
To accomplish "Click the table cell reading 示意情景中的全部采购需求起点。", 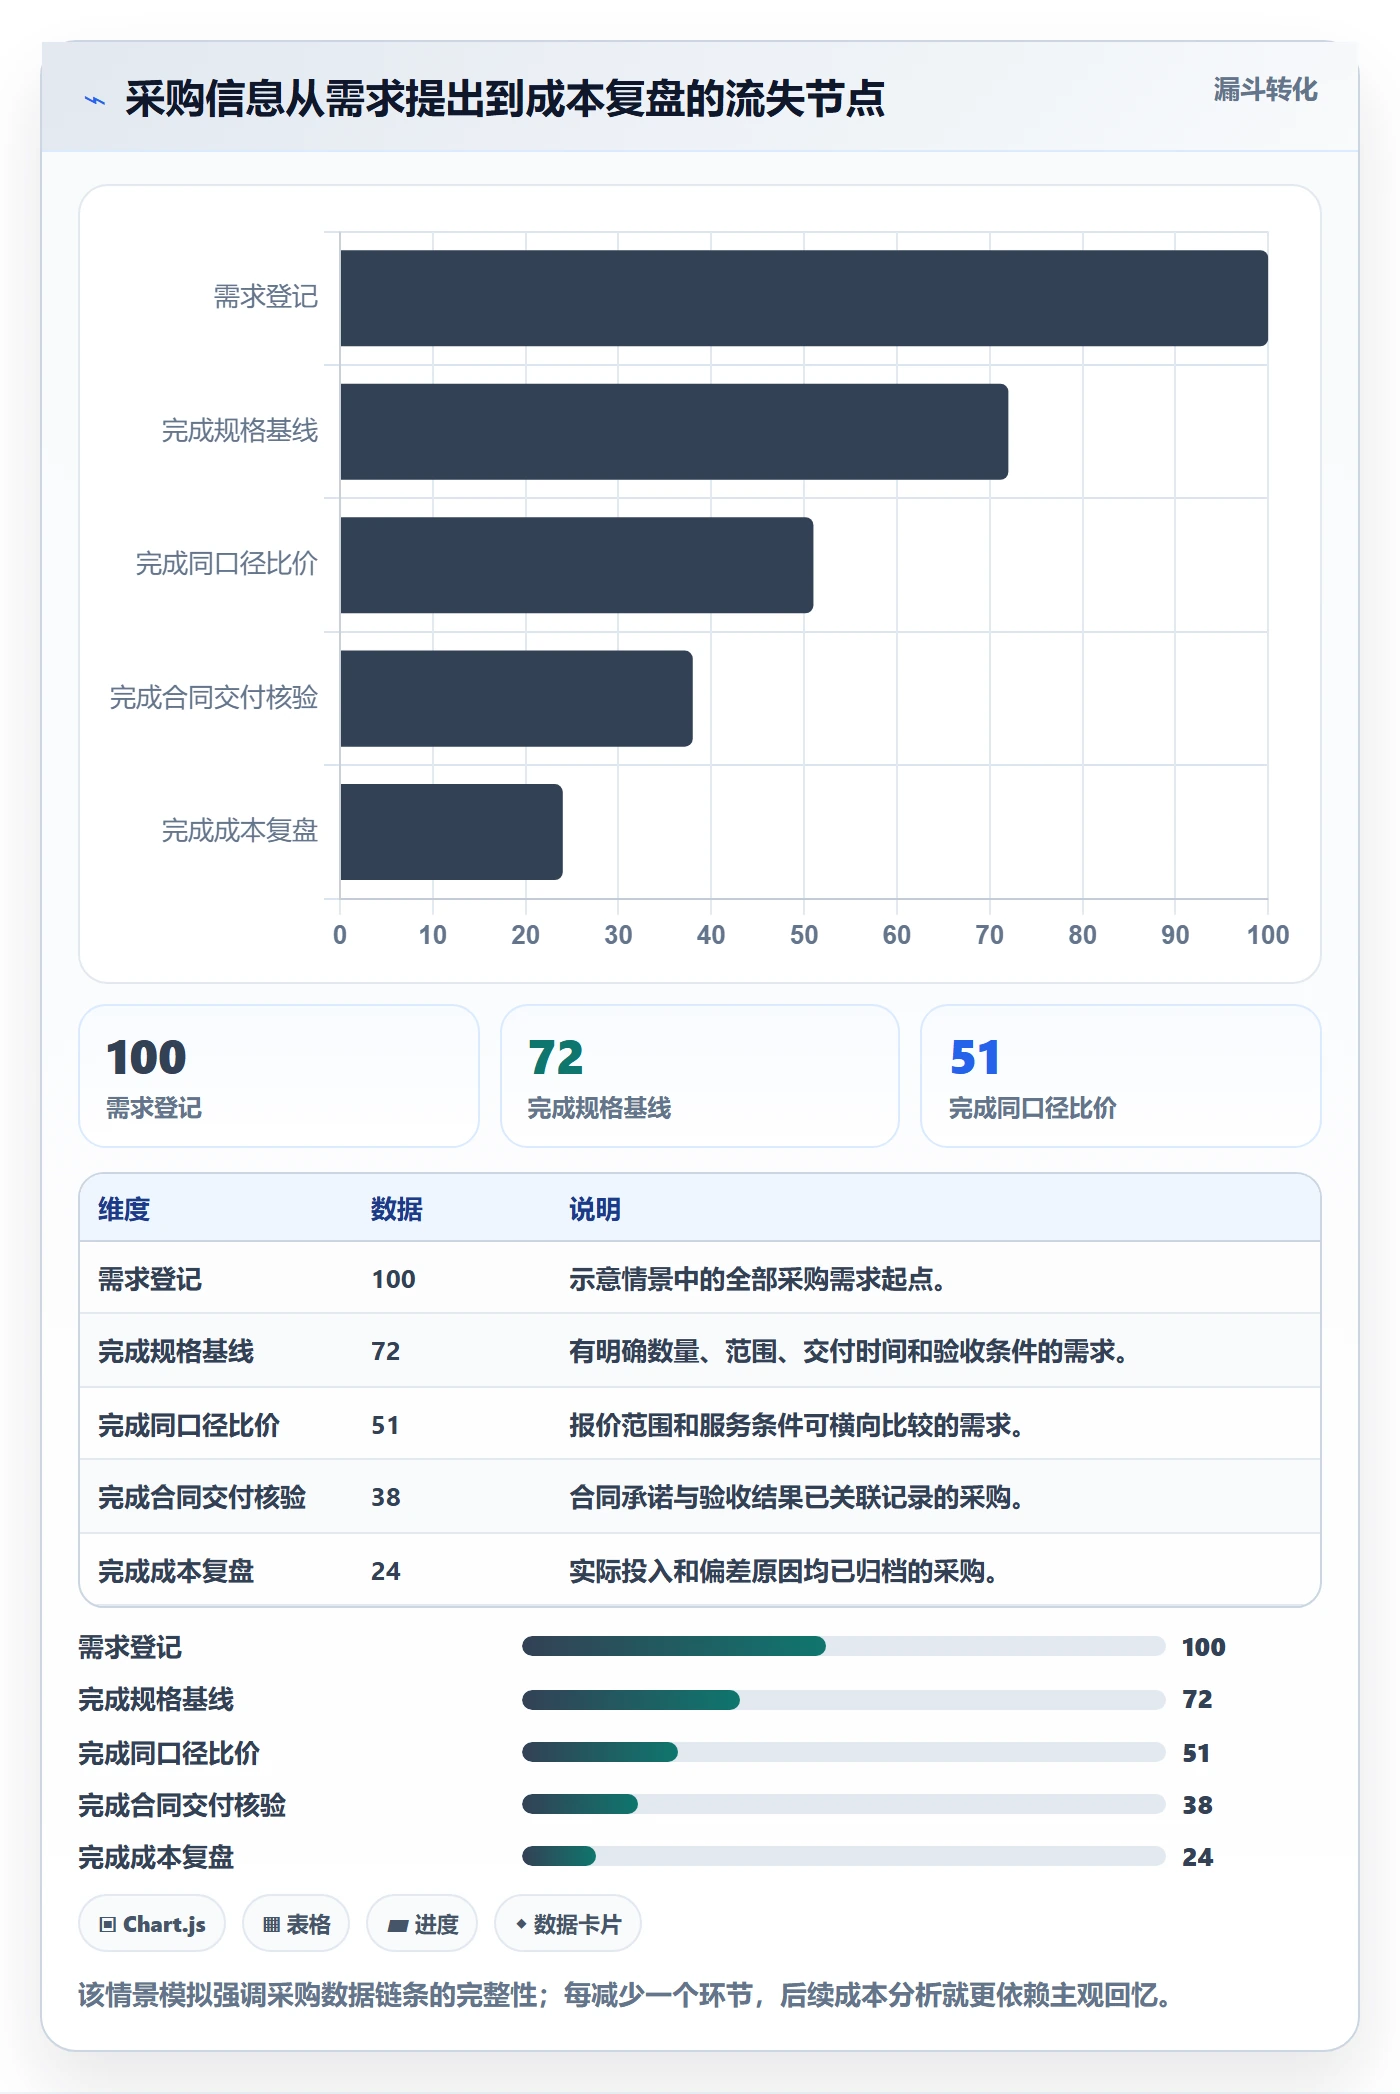I will coord(757,1279).
